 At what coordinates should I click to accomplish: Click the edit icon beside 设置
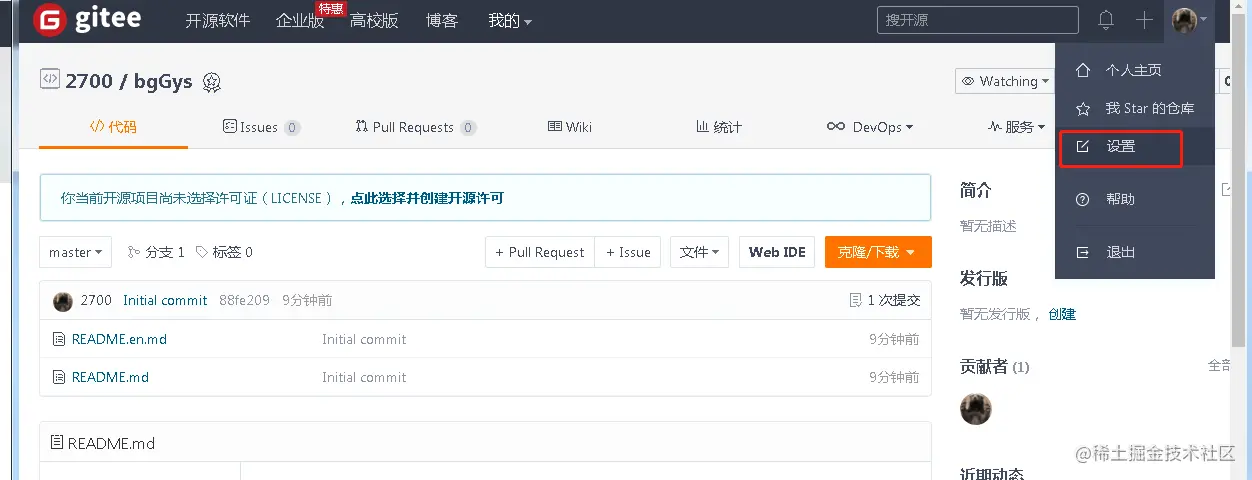click(1082, 147)
